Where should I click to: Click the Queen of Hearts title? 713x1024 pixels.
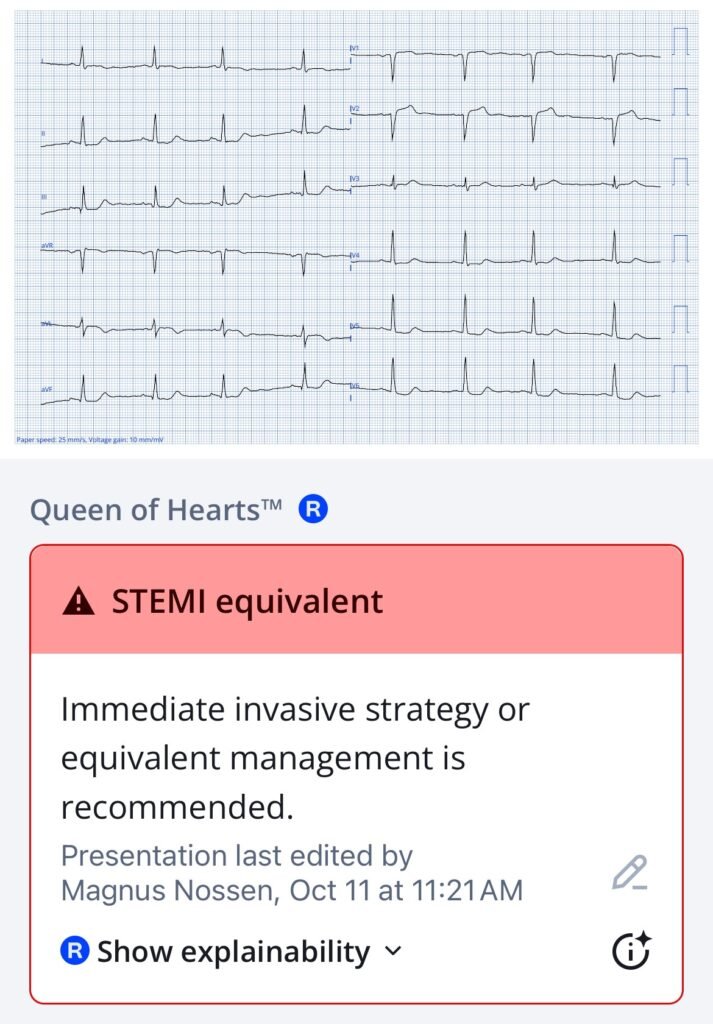(x=156, y=510)
